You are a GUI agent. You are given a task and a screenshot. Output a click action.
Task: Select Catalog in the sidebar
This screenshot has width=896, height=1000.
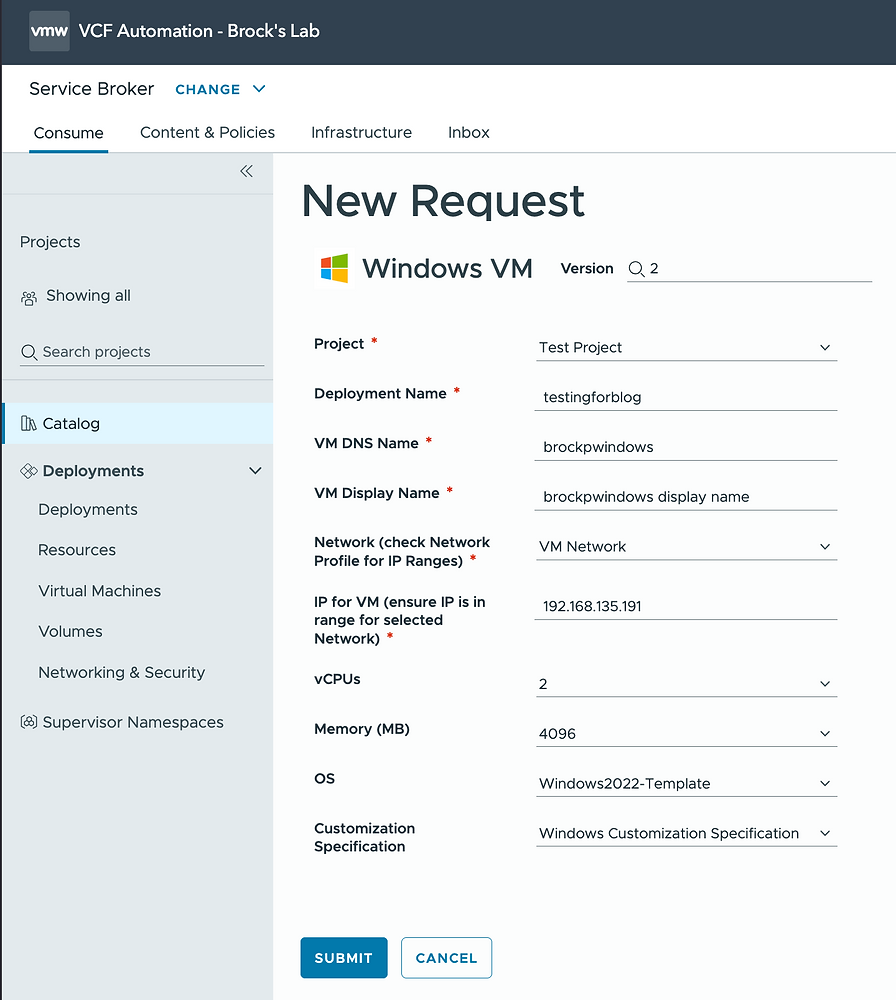point(138,423)
